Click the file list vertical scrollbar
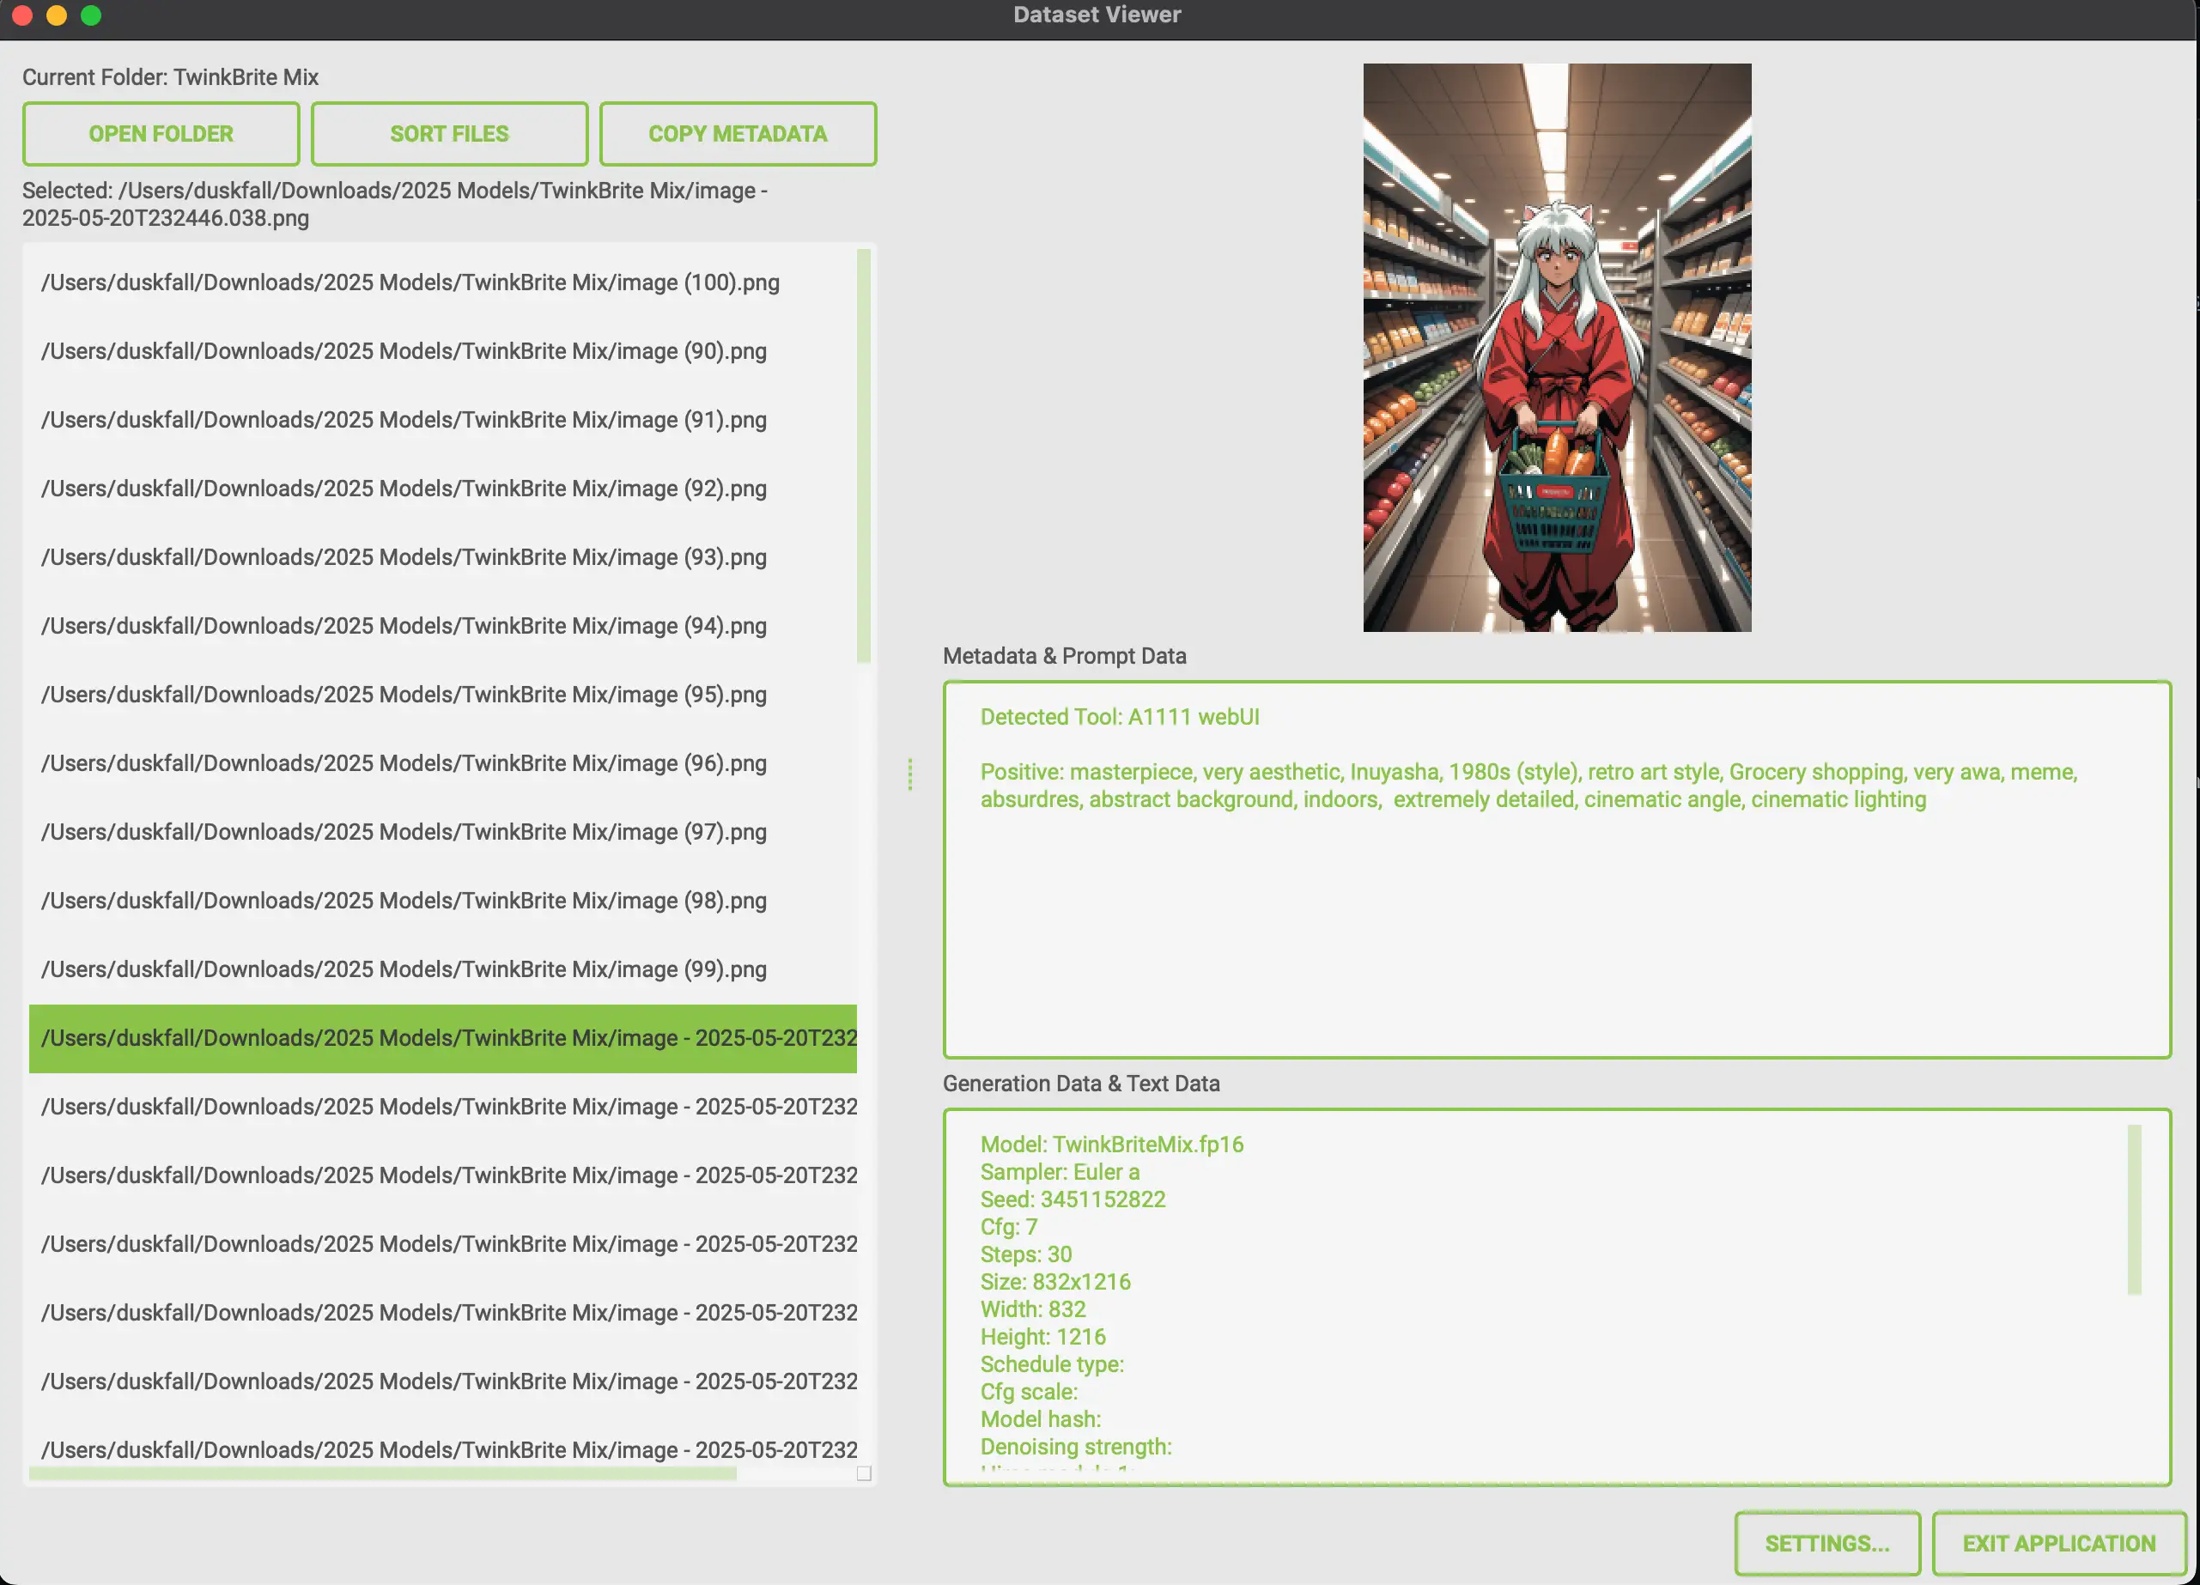Screen dimensions: 2200x1585 tap(864, 456)
